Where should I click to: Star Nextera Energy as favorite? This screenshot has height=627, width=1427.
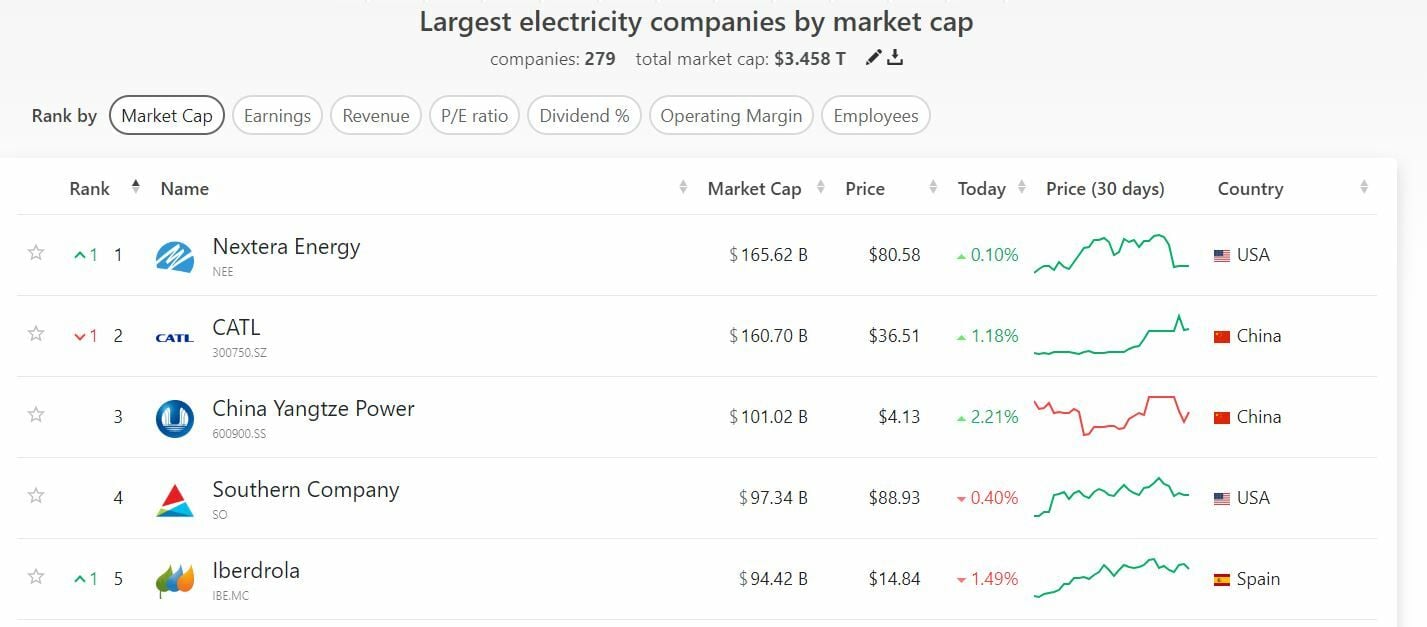[x=36, y=252]
